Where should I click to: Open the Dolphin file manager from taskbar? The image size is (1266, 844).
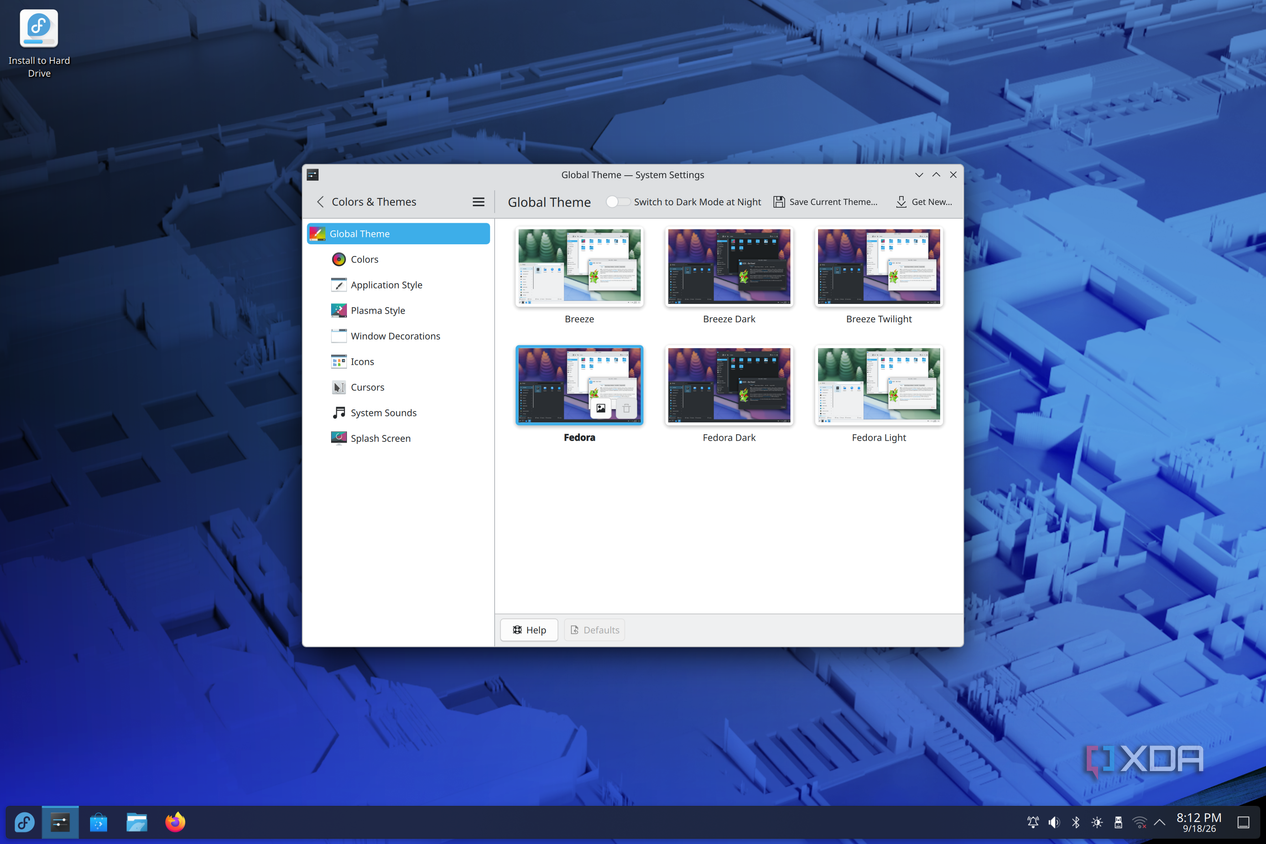[137, 822]
